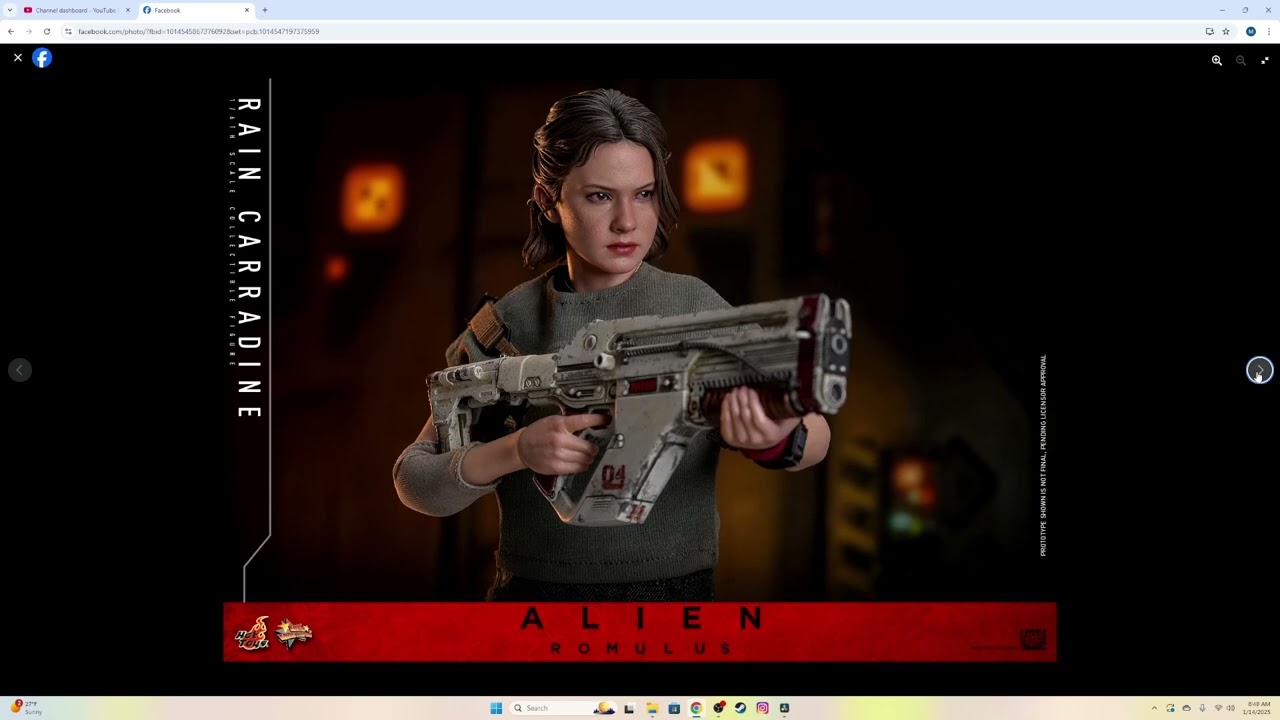
Task: Show hidden system tray icons
Action: click(x=1154, y=708)
